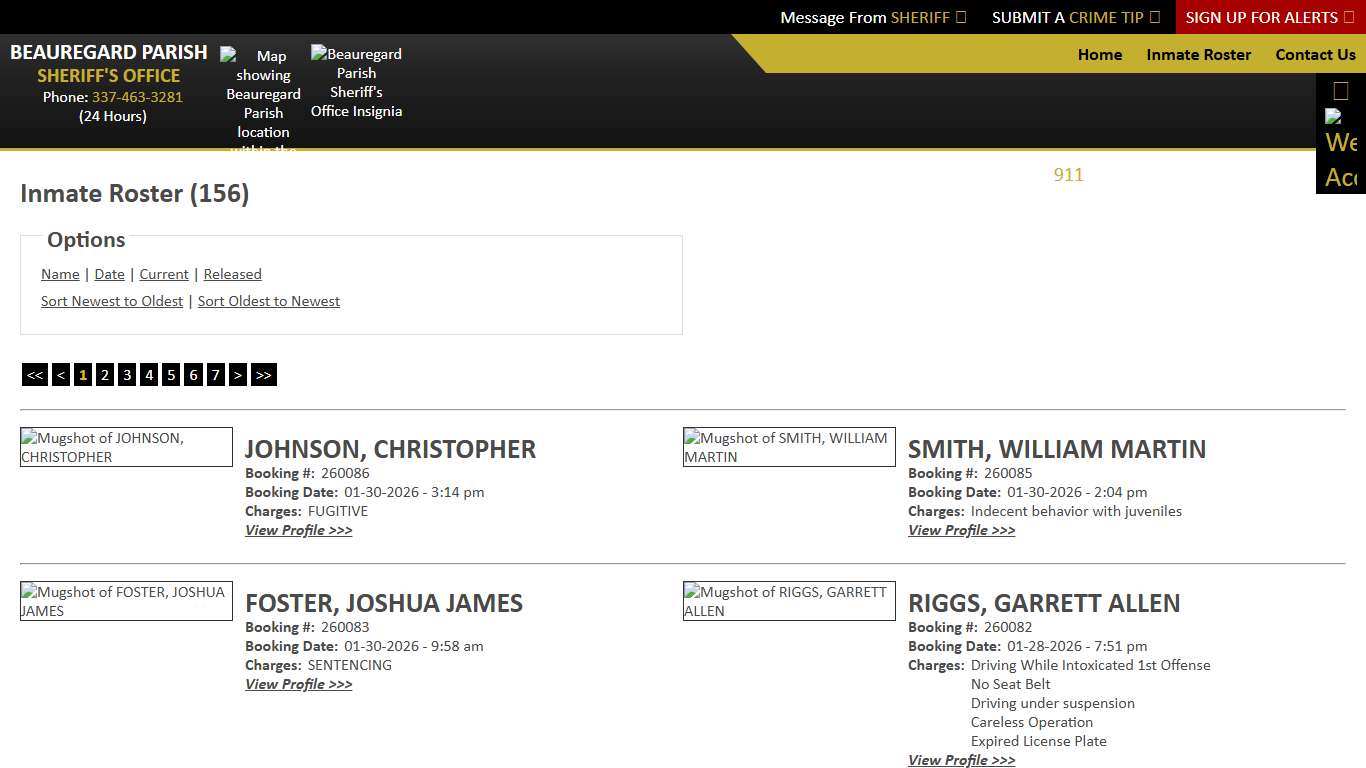1366x768 pixels.
Task: Sort Newest to Oldest
Action: (111, 301)
